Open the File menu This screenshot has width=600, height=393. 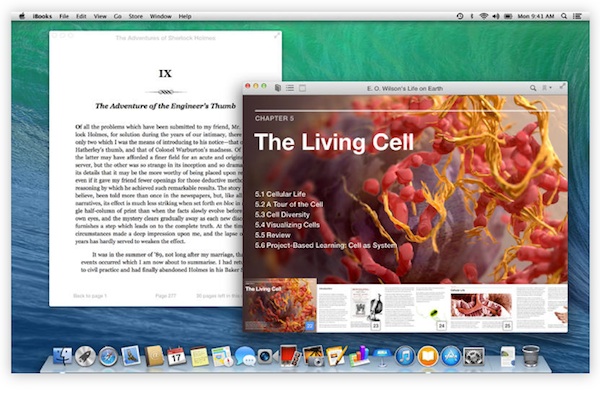pos(64,16)
